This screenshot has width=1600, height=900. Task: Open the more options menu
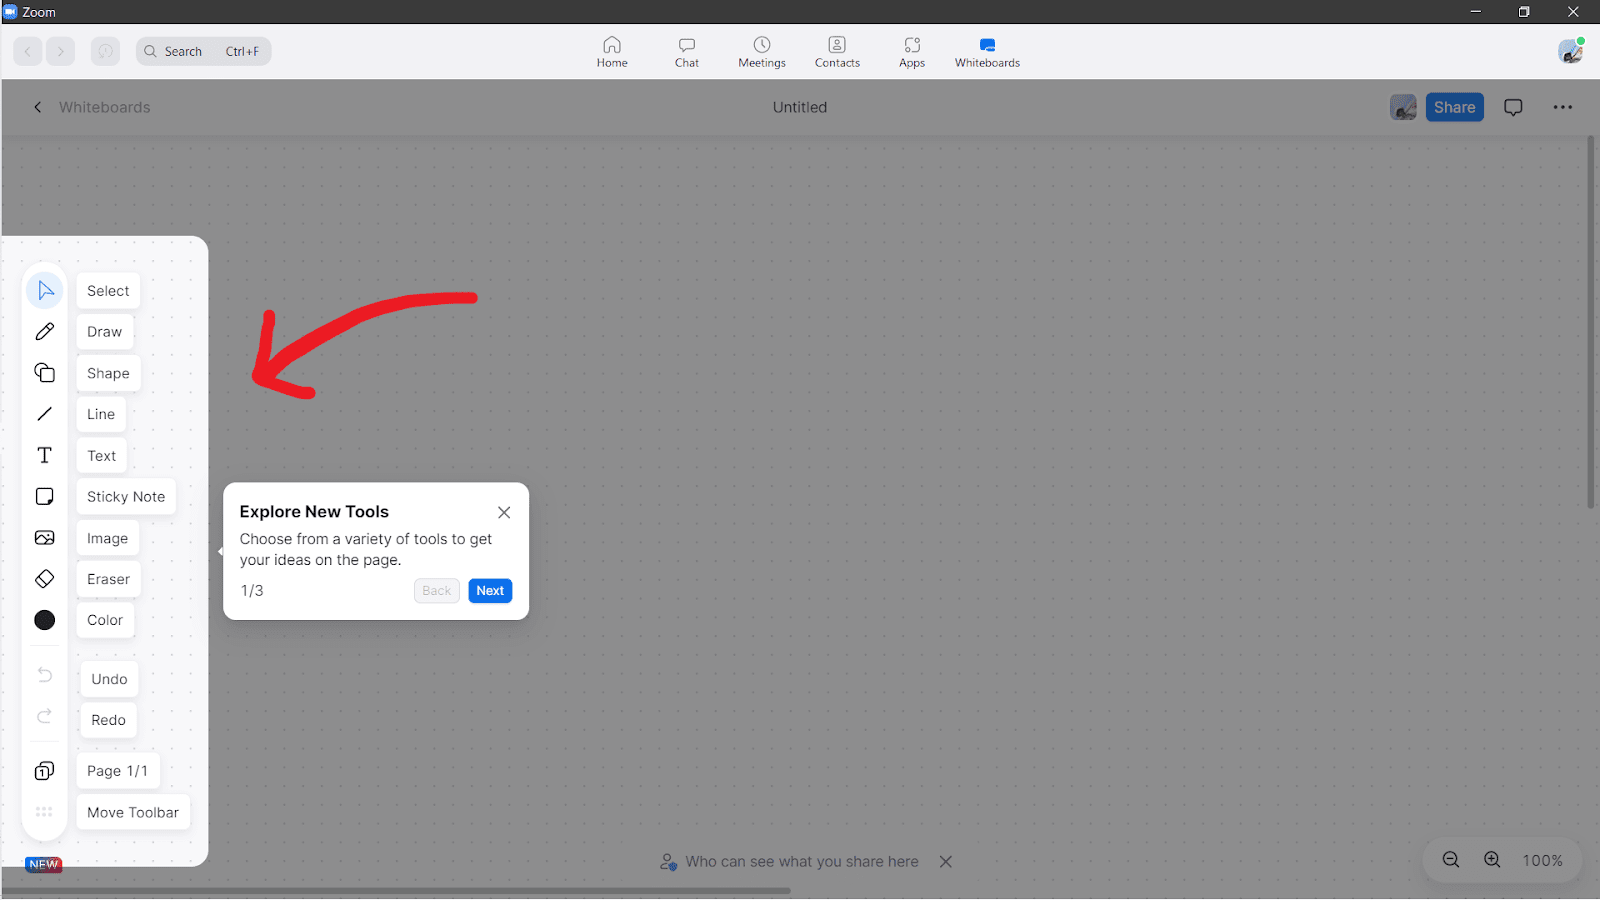click(x=1562, y=107)
